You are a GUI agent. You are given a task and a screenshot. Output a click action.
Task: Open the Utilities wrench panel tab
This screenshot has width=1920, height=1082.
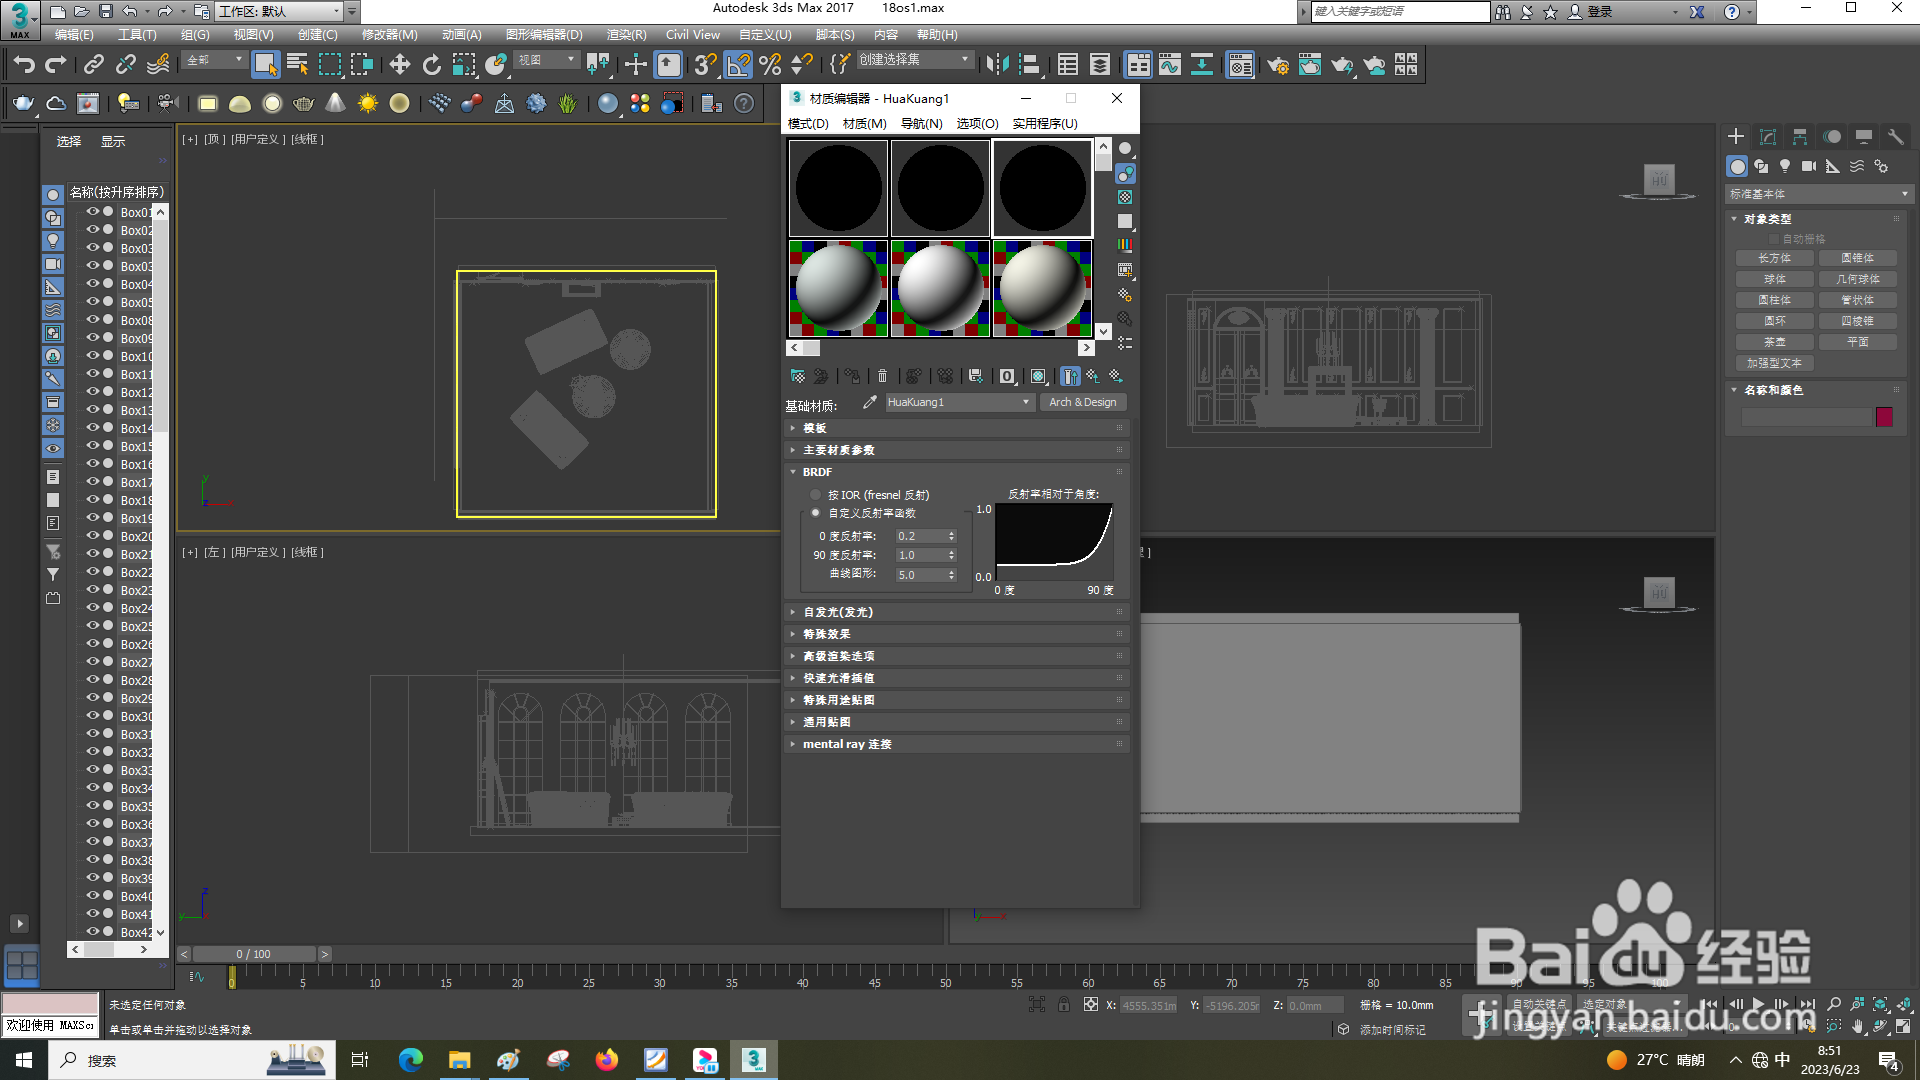(1896, 137)
